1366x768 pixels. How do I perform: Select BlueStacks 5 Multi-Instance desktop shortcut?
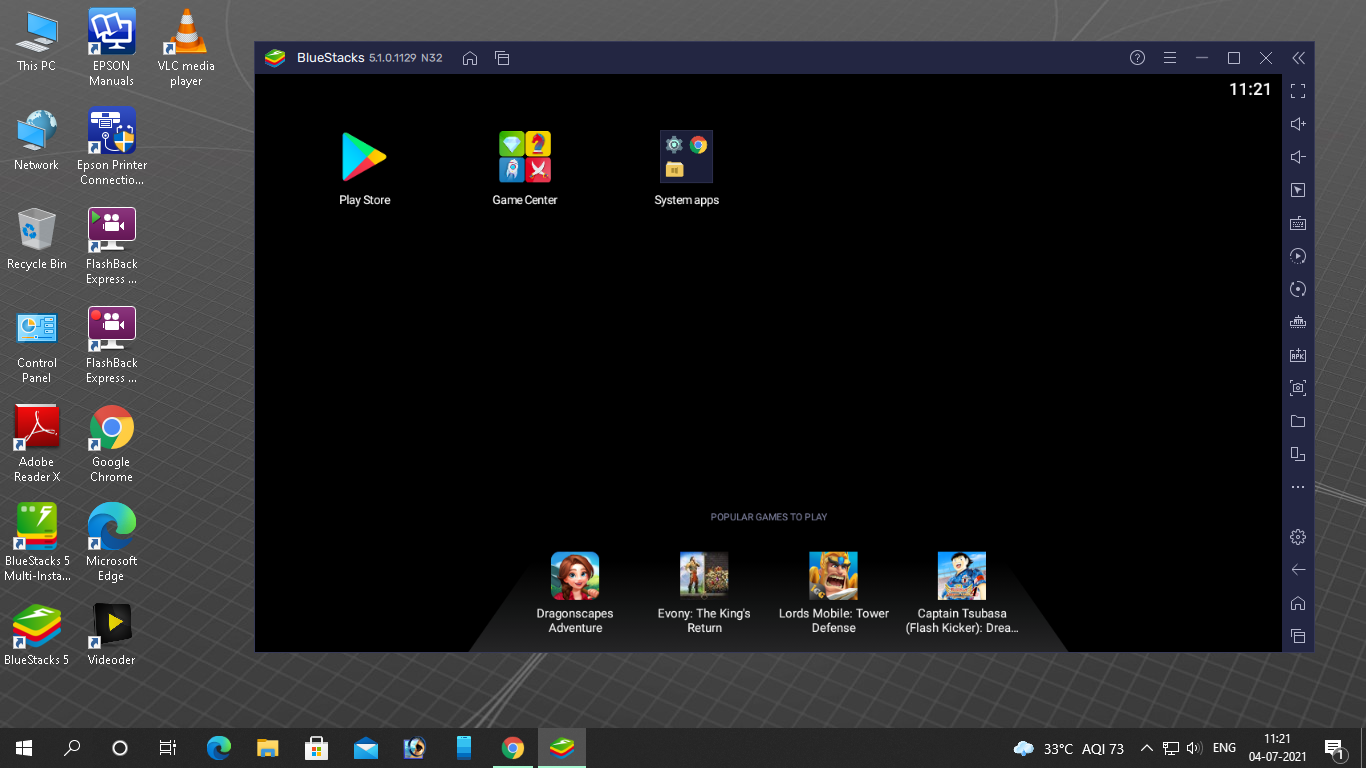[37, 543]
